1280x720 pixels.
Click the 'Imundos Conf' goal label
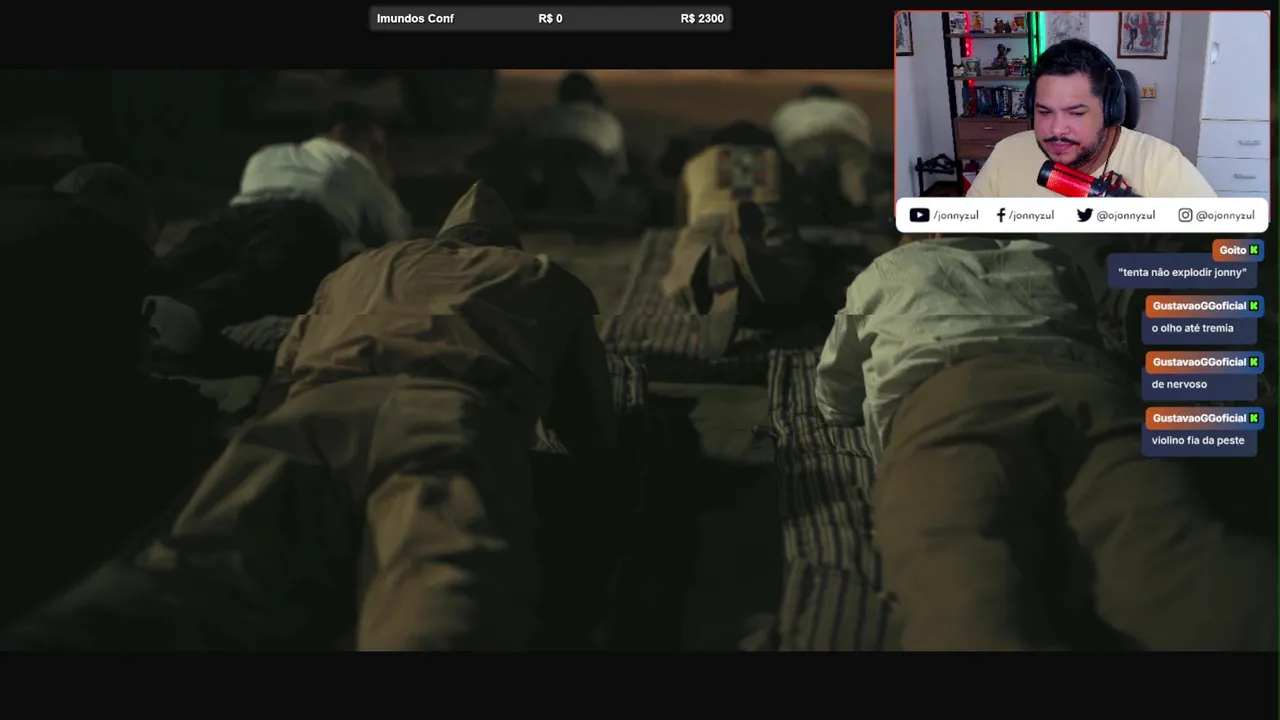415,18
